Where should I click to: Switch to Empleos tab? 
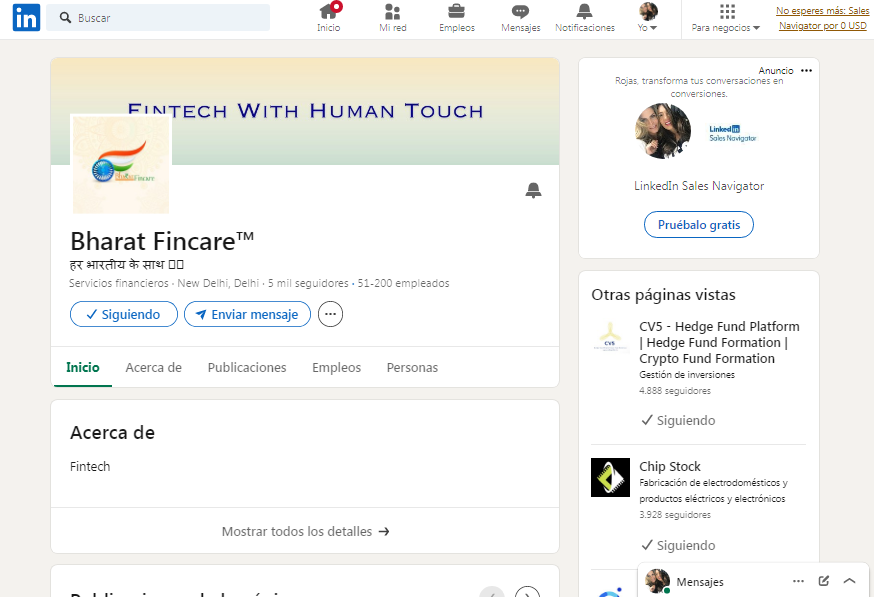(x=337, y=367)
